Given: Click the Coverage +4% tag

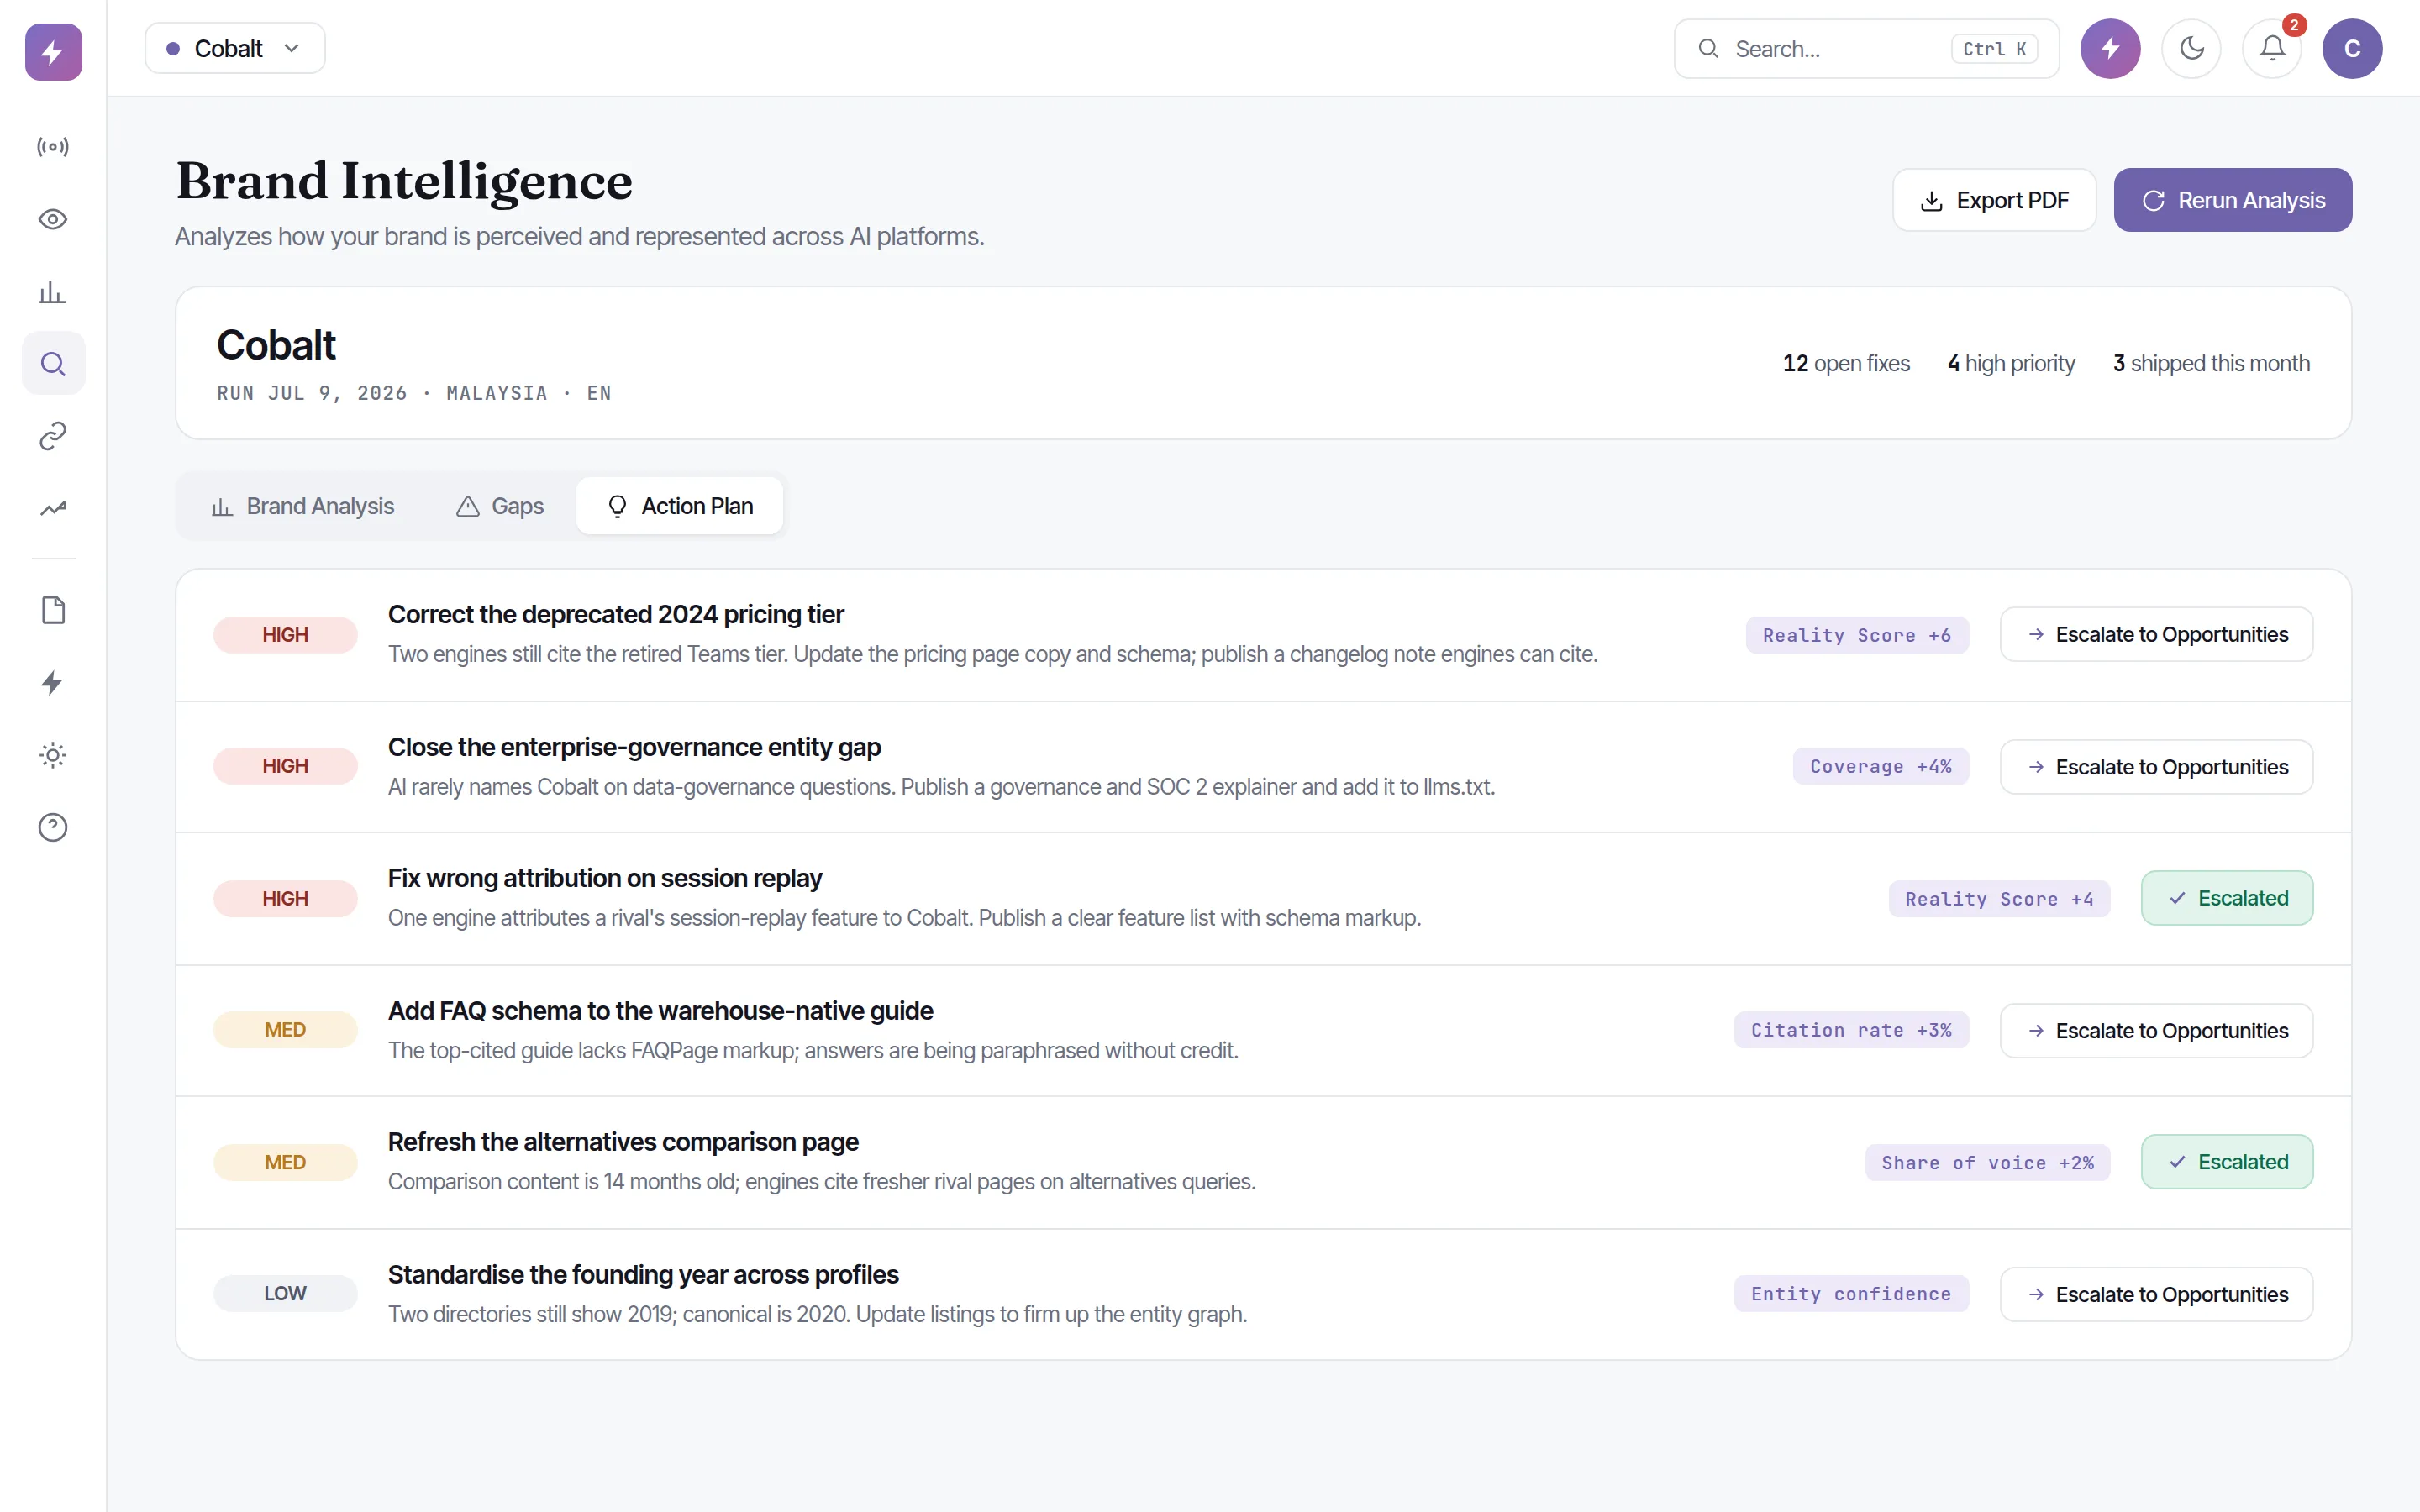Looking at the screenshot, I should [1881, 766].
